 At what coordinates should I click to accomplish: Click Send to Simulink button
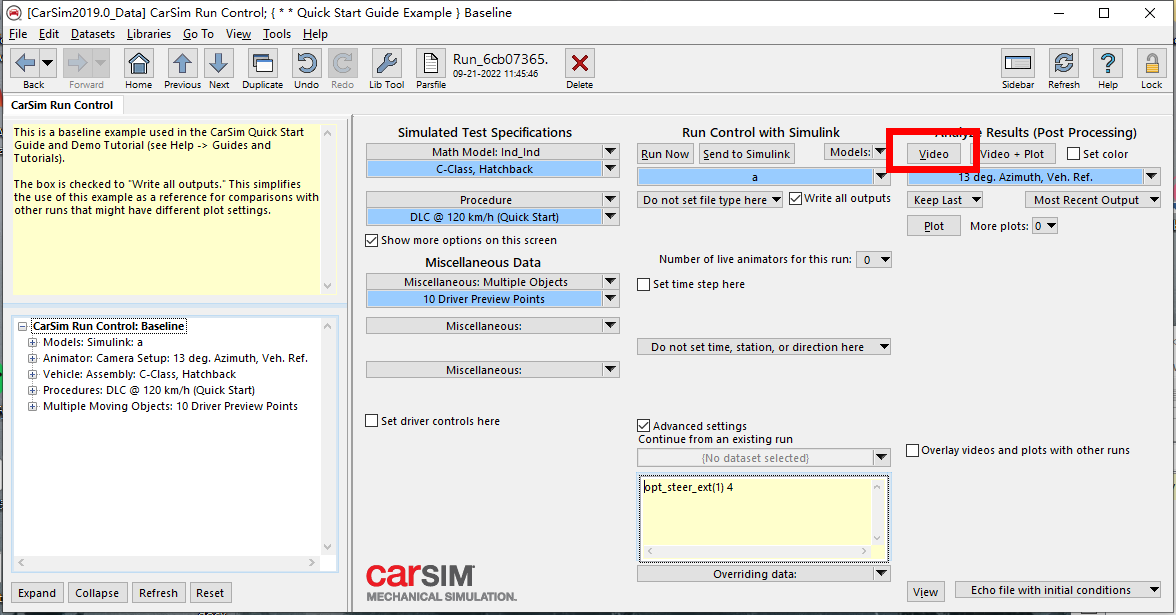746,154
